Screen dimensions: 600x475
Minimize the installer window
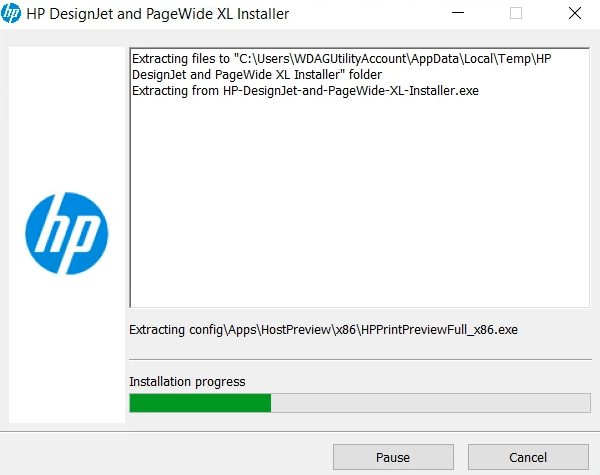pyautogui.click(x=458, y=13)
